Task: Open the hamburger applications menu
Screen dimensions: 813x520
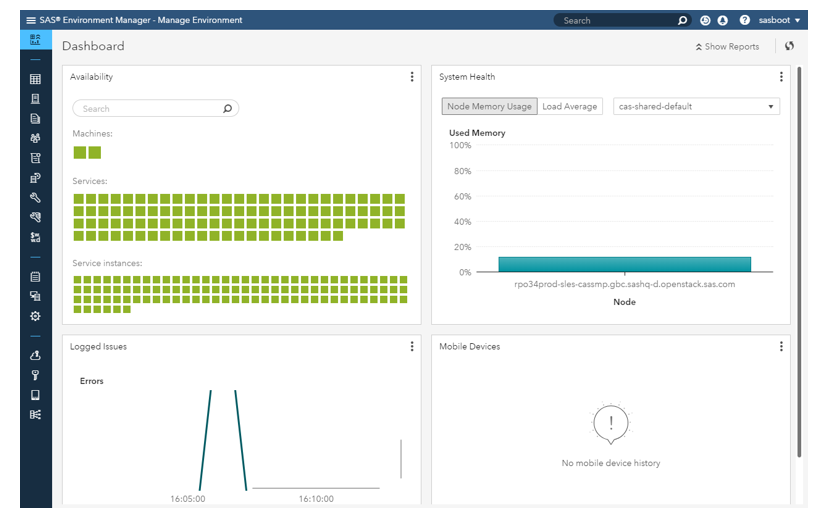Action: point(31,20)
